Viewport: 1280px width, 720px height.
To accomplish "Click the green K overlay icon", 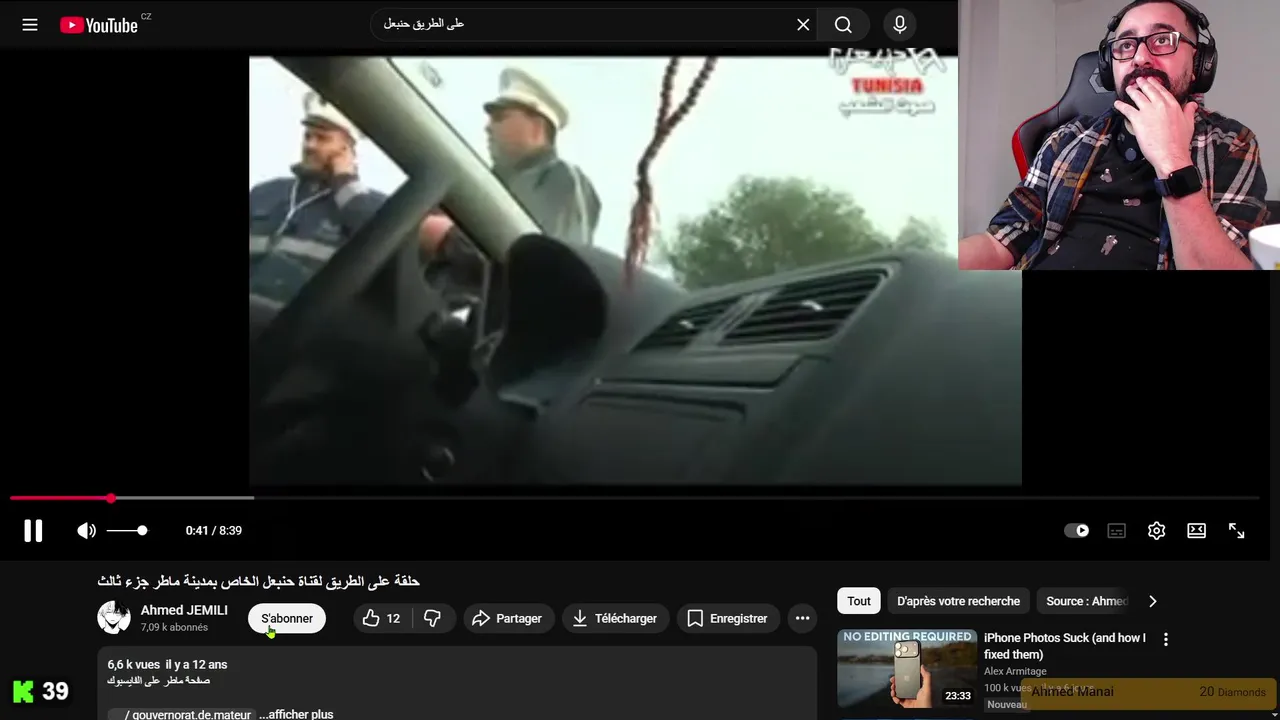I will pyautogui.click(x=23, y=691).
